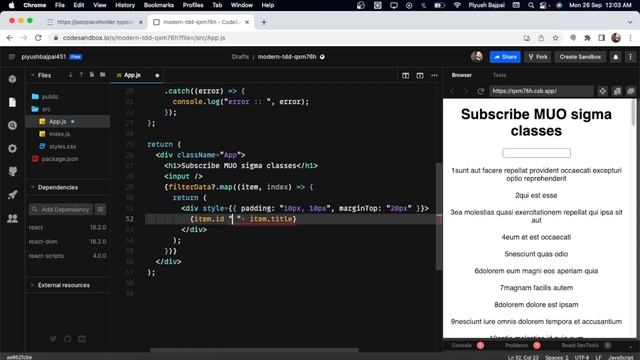This screenshot has width=640, height=360.
Task: Click the Drafts breadcrumb link
Action: tap(240, 57)
